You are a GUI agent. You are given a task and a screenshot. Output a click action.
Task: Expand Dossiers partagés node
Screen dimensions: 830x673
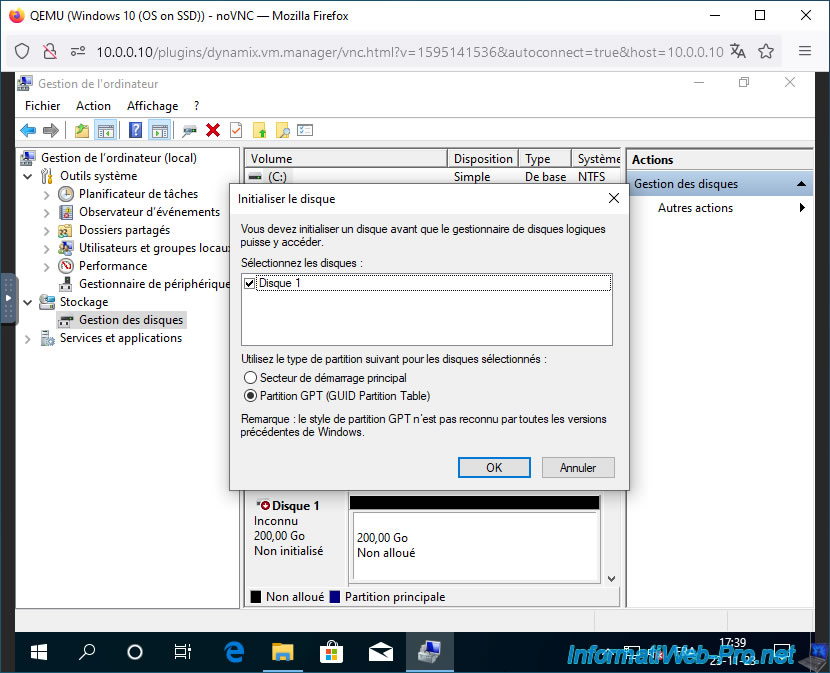click(x=47, y=231)
